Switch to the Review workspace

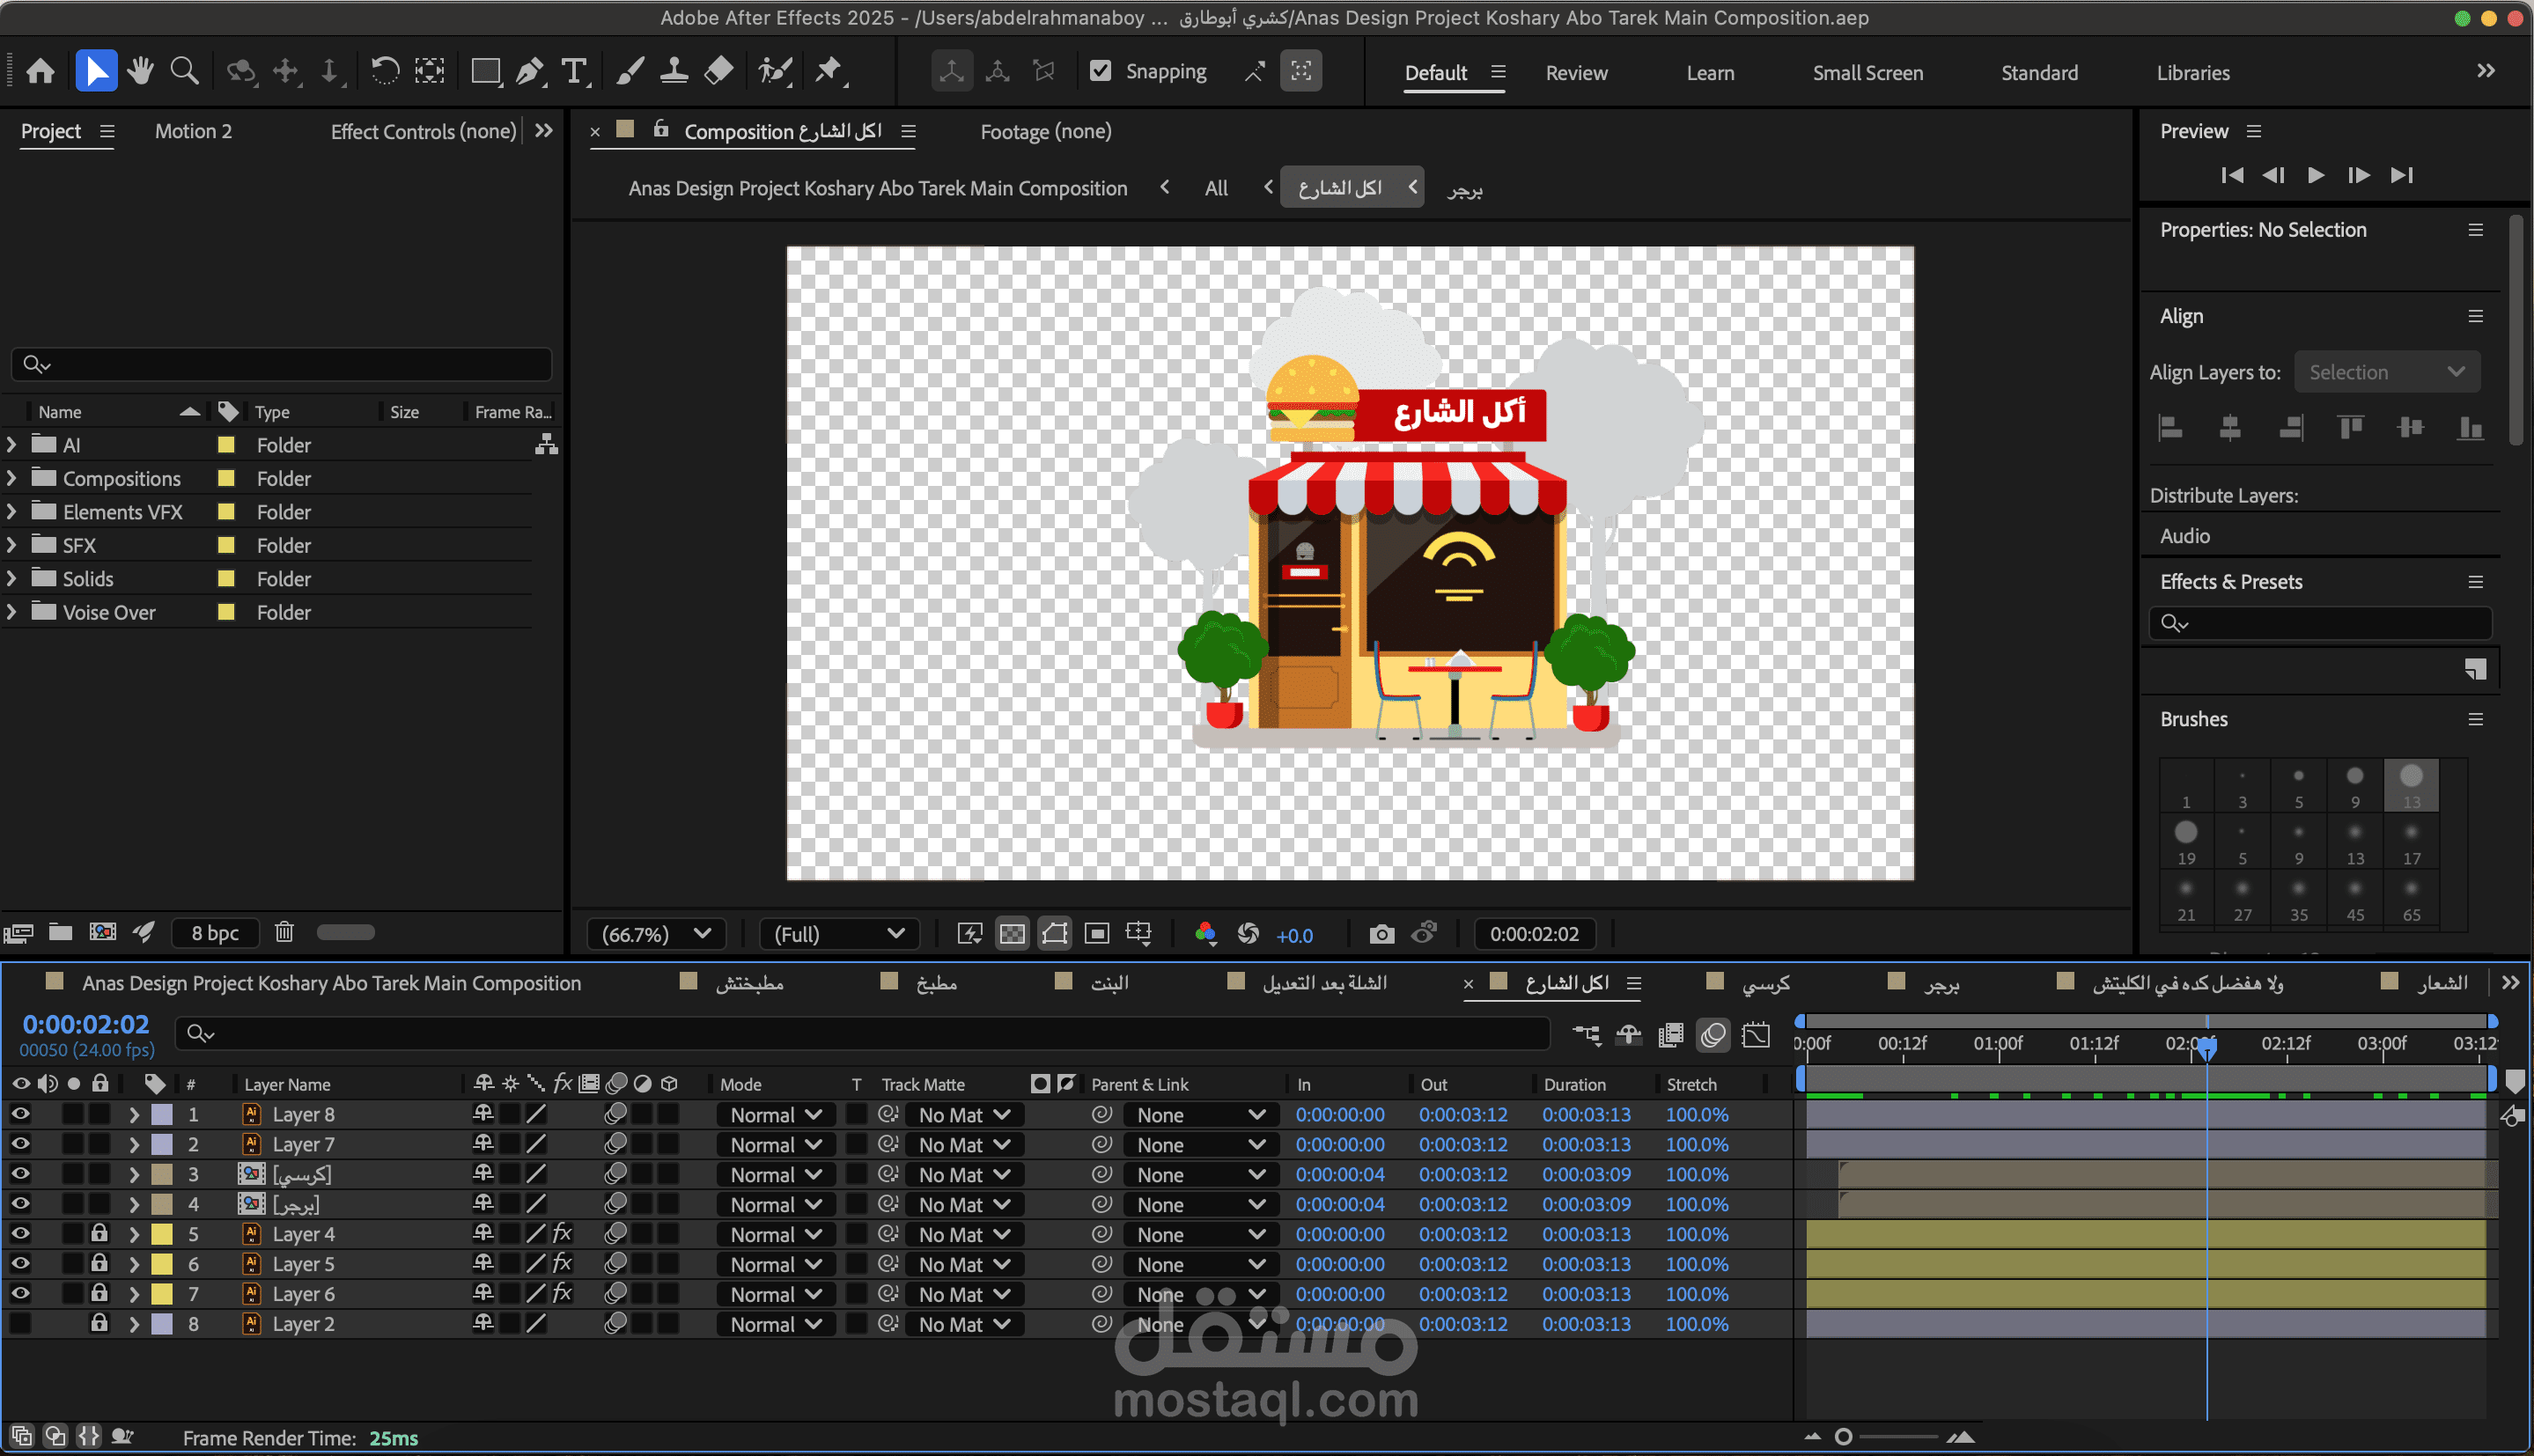point(1576,73)
